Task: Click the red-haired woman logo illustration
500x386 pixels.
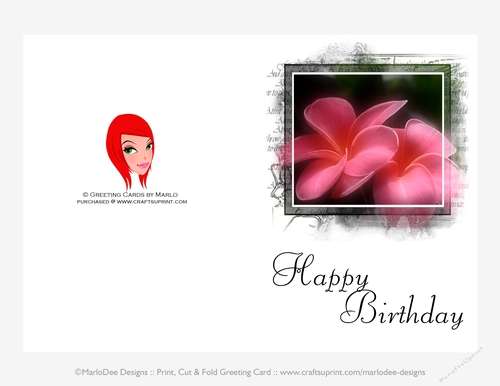Action: pos(130,152)
